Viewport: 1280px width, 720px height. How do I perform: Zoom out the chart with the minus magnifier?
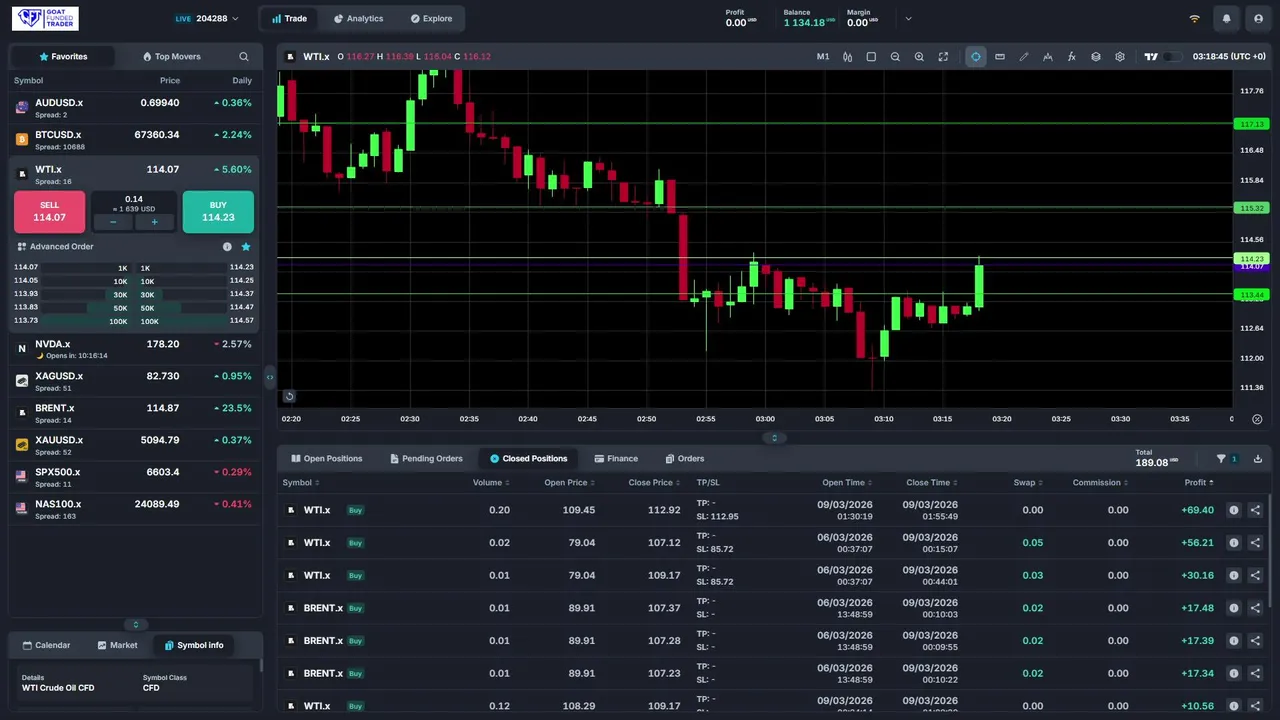click(x=895, y=57)
